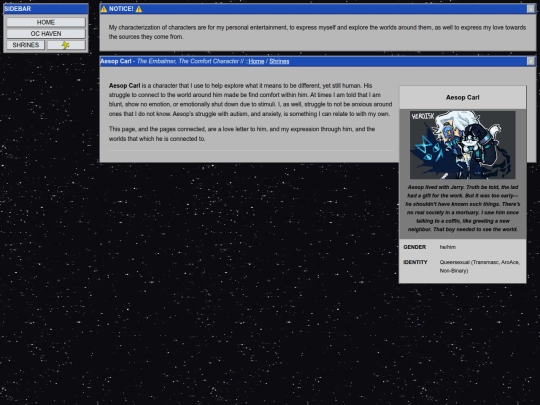Select the GENDER label in infobox
The height and width of the screenshot is (405, 540).
pyautogui.click(x=415, y=247)
